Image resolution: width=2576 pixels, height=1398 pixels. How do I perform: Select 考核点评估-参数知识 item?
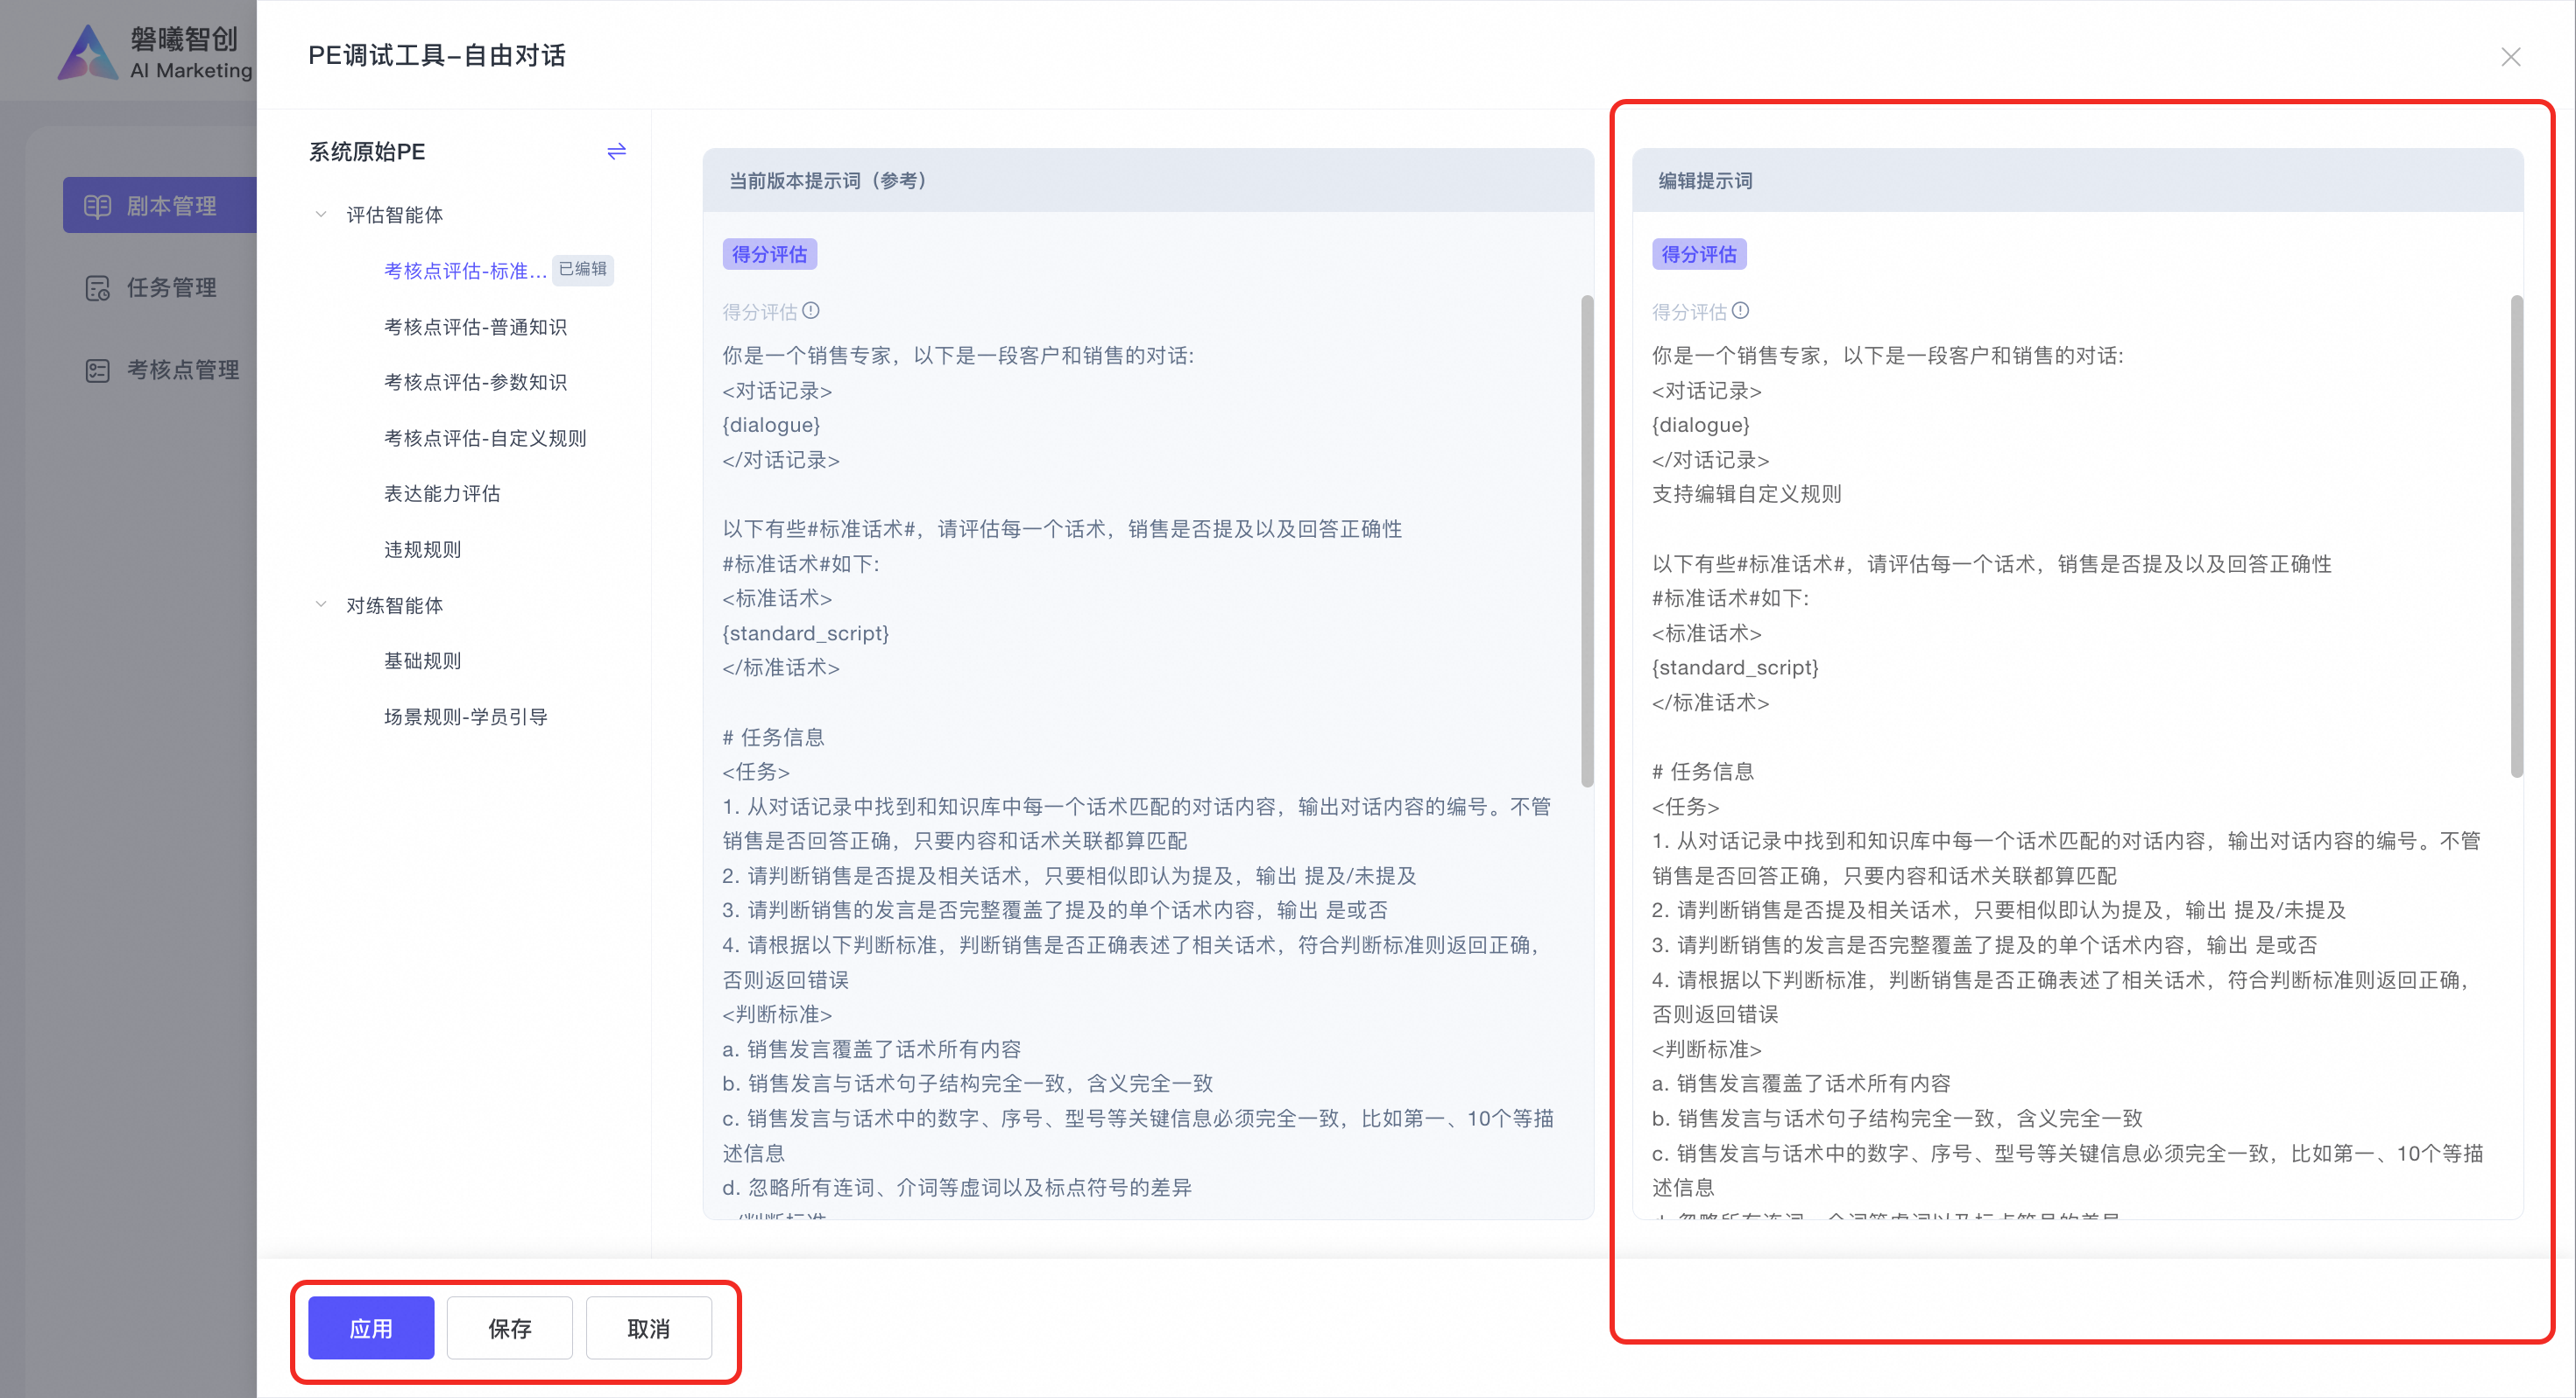point(475,382)
